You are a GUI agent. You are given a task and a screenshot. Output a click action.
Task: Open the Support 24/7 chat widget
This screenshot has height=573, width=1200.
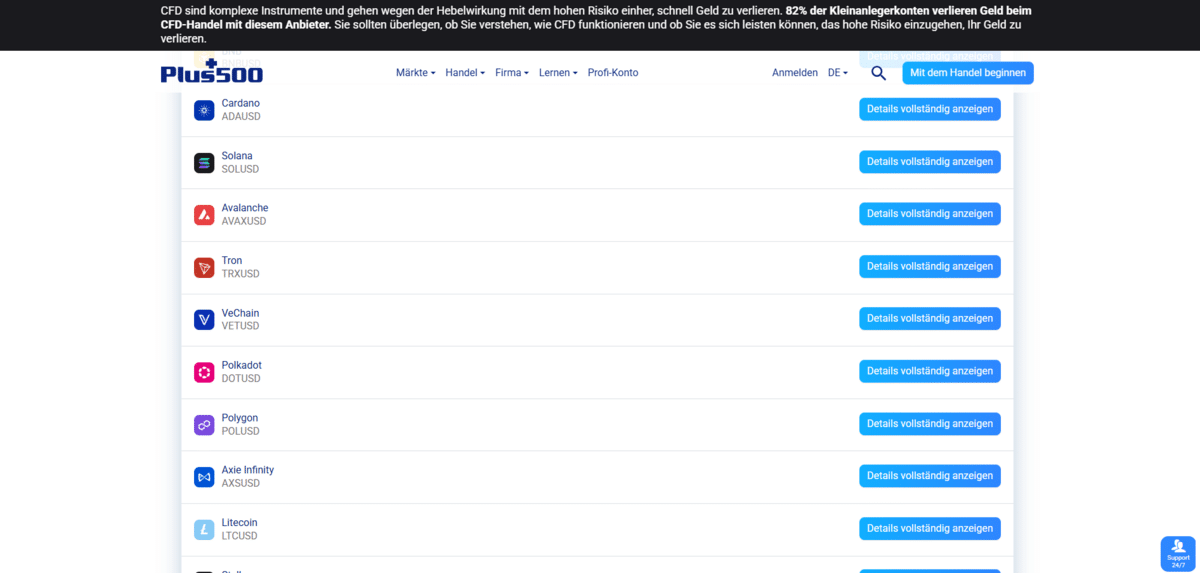[1178, 553]
